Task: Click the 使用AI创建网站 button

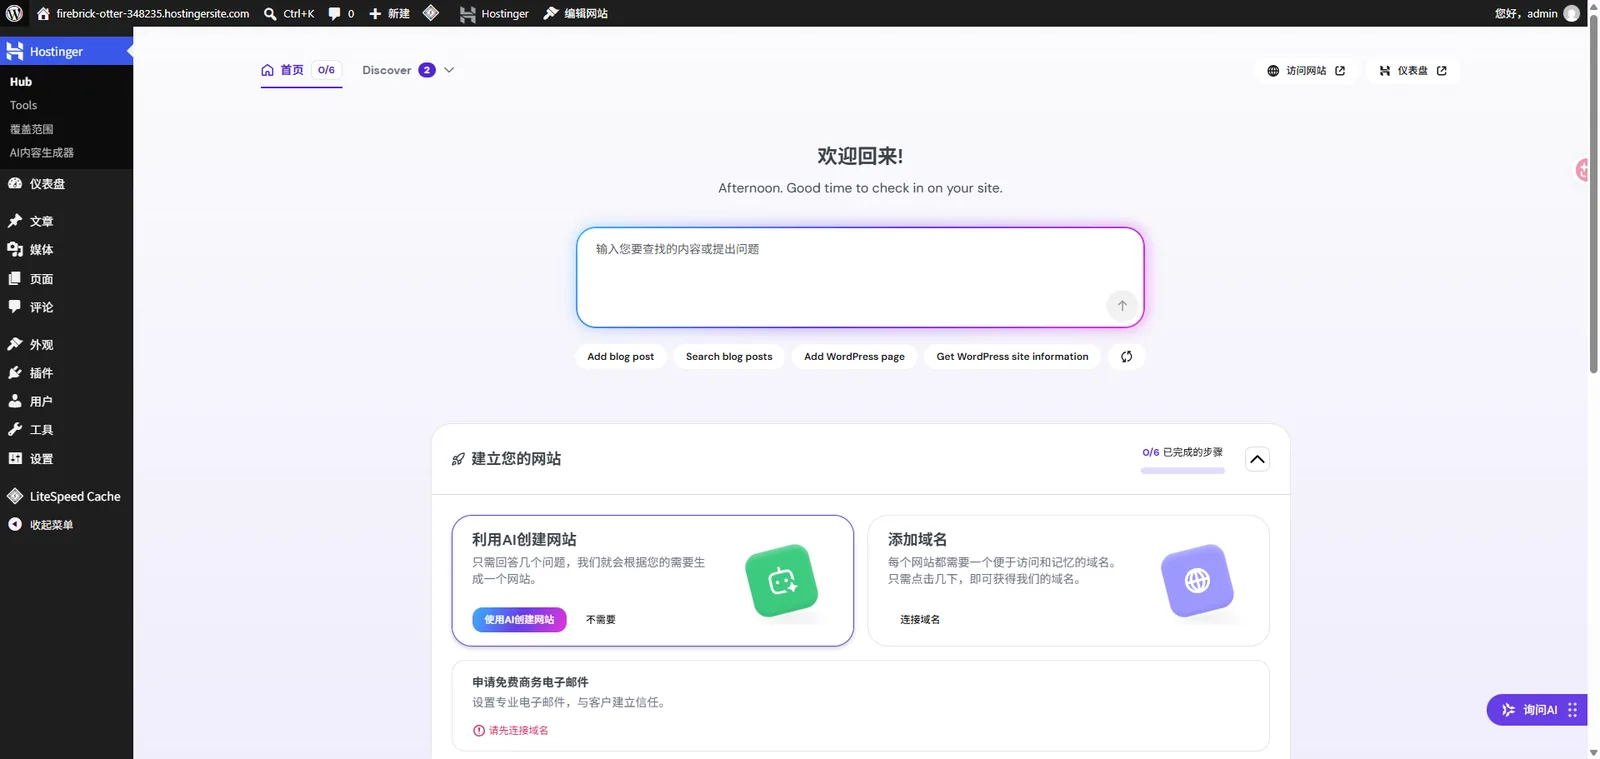Action: pos(519,620)
